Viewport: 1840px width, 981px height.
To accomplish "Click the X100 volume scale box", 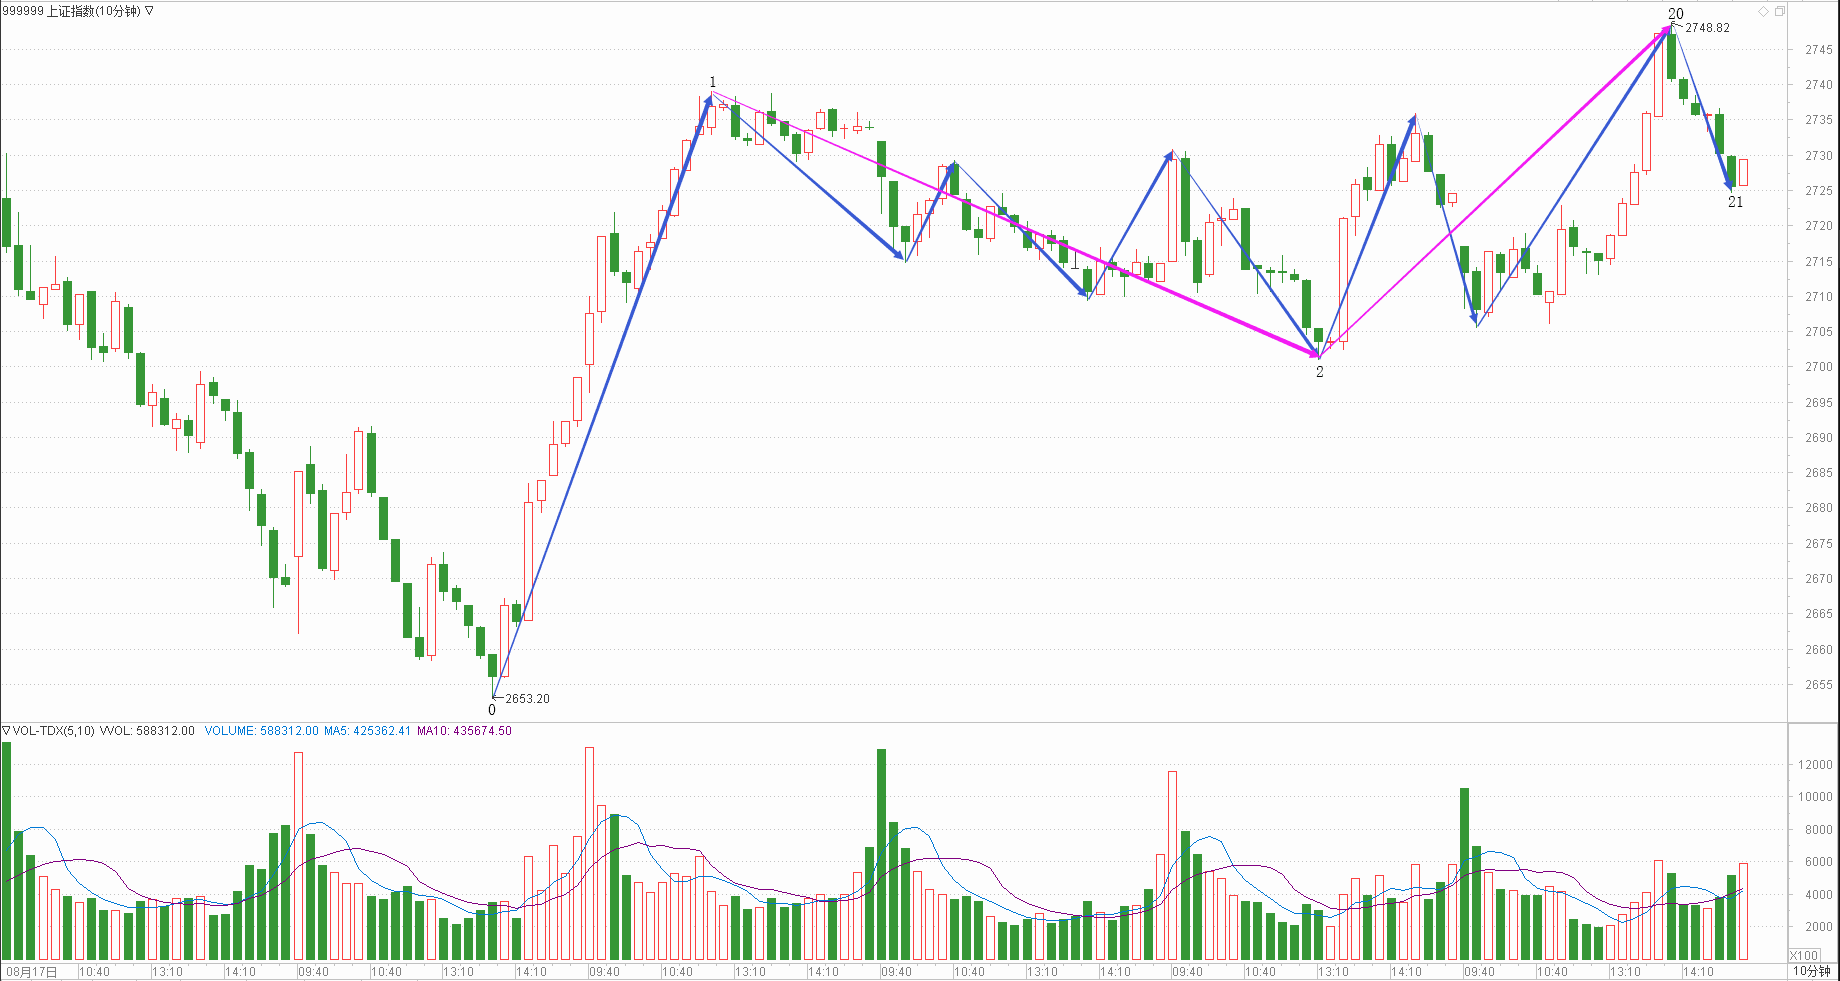I will [x=1804, y=955].
